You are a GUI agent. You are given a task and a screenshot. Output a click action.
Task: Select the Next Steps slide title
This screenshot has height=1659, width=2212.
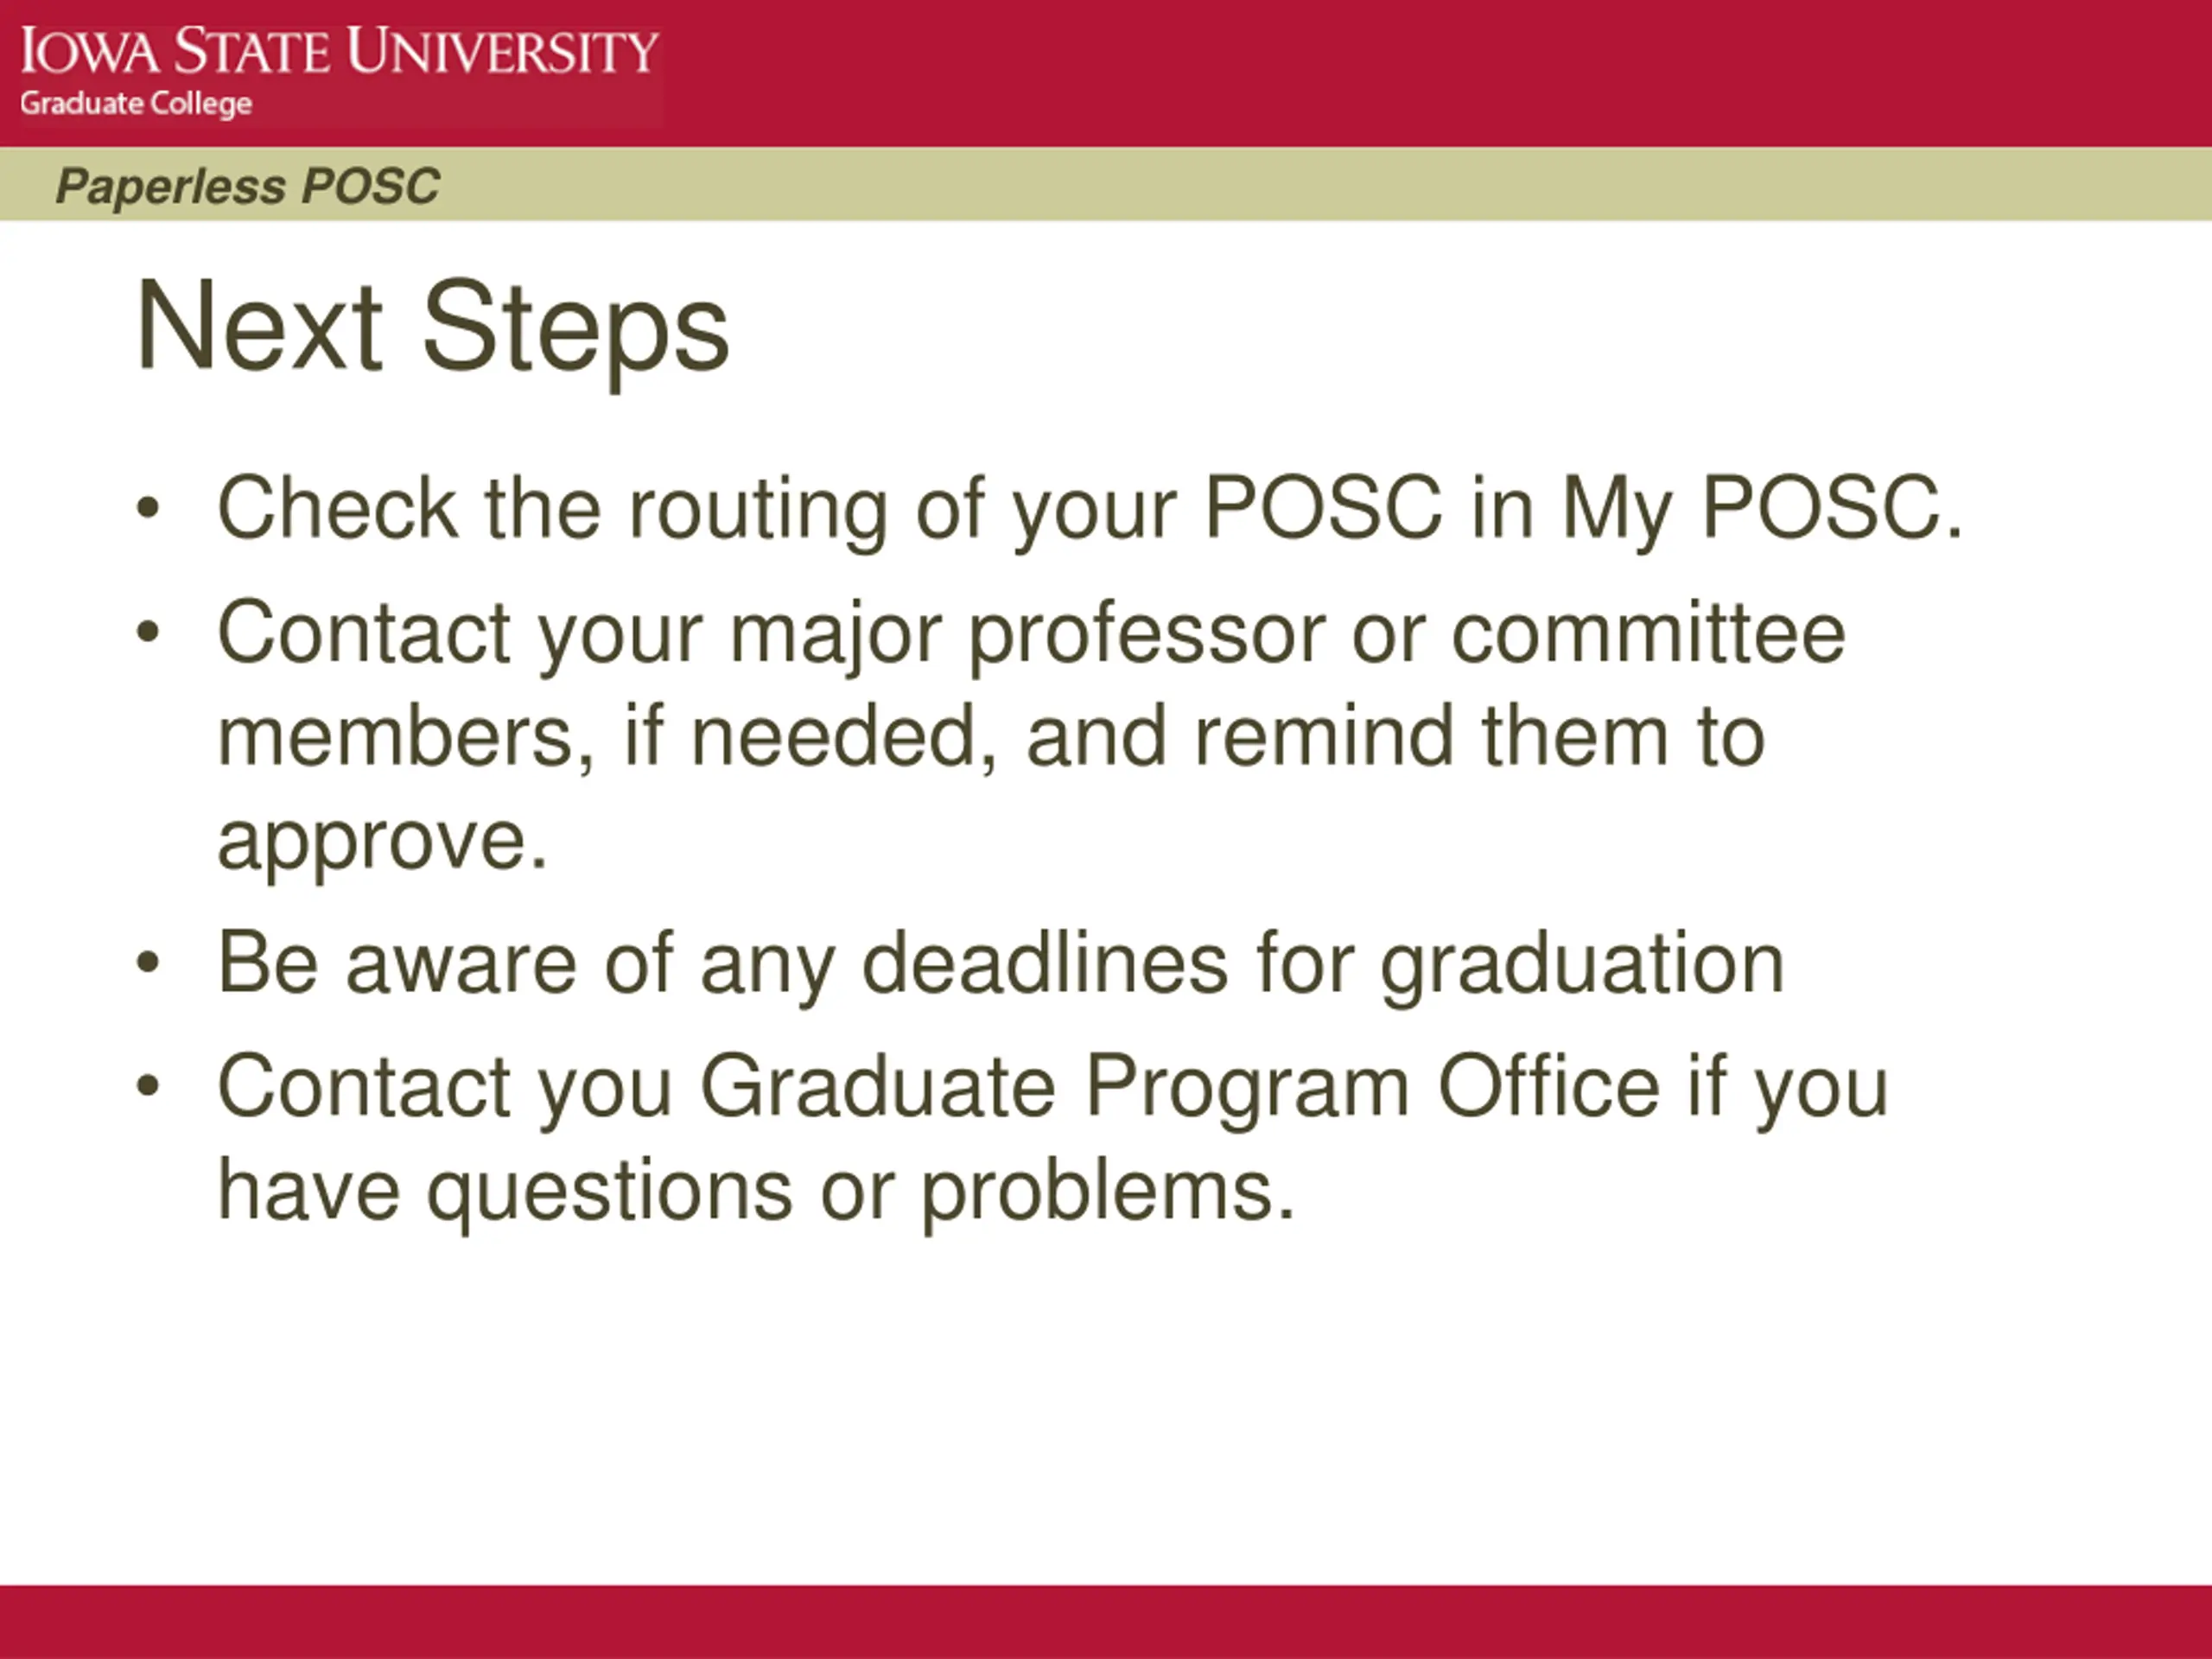click(x=432, y=327)
